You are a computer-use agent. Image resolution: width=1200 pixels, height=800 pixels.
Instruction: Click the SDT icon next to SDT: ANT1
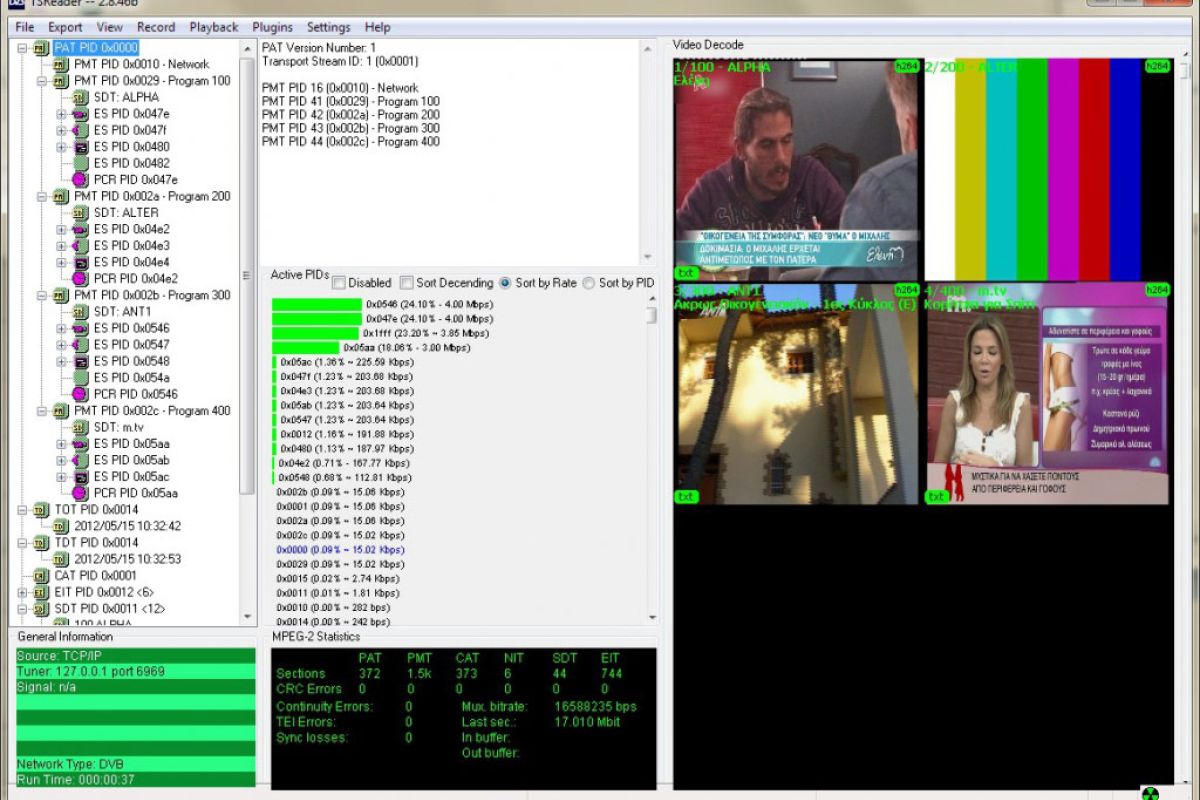pos(79,312)
